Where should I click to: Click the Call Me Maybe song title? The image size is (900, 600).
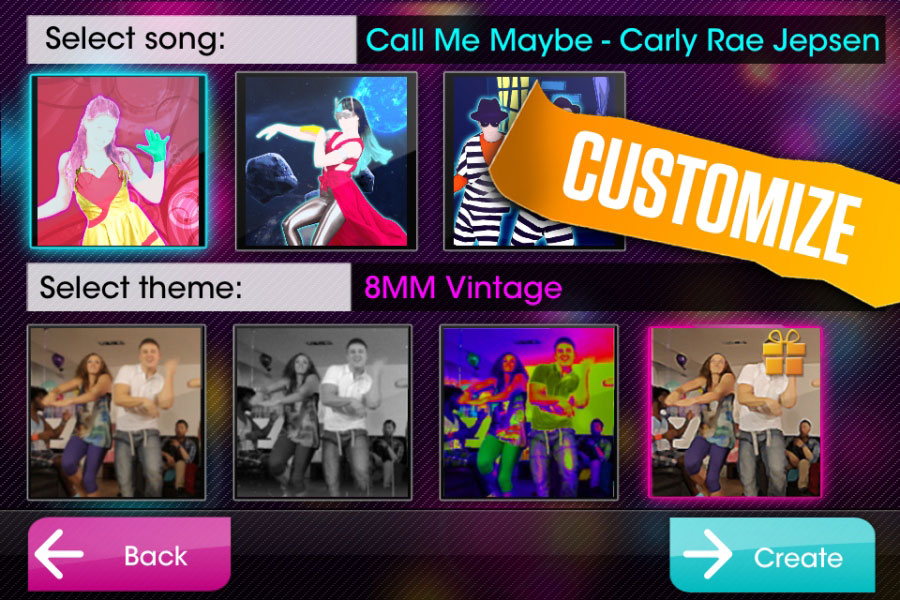tap(622, 40)
